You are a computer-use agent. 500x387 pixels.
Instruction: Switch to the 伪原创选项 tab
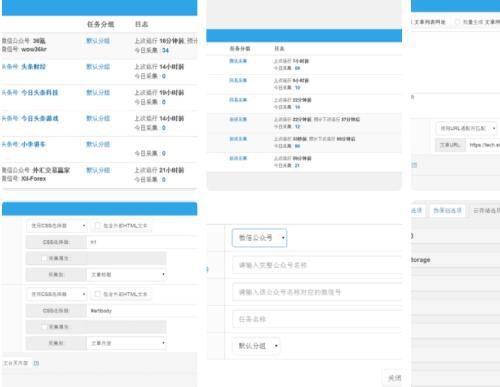[447, 211]
